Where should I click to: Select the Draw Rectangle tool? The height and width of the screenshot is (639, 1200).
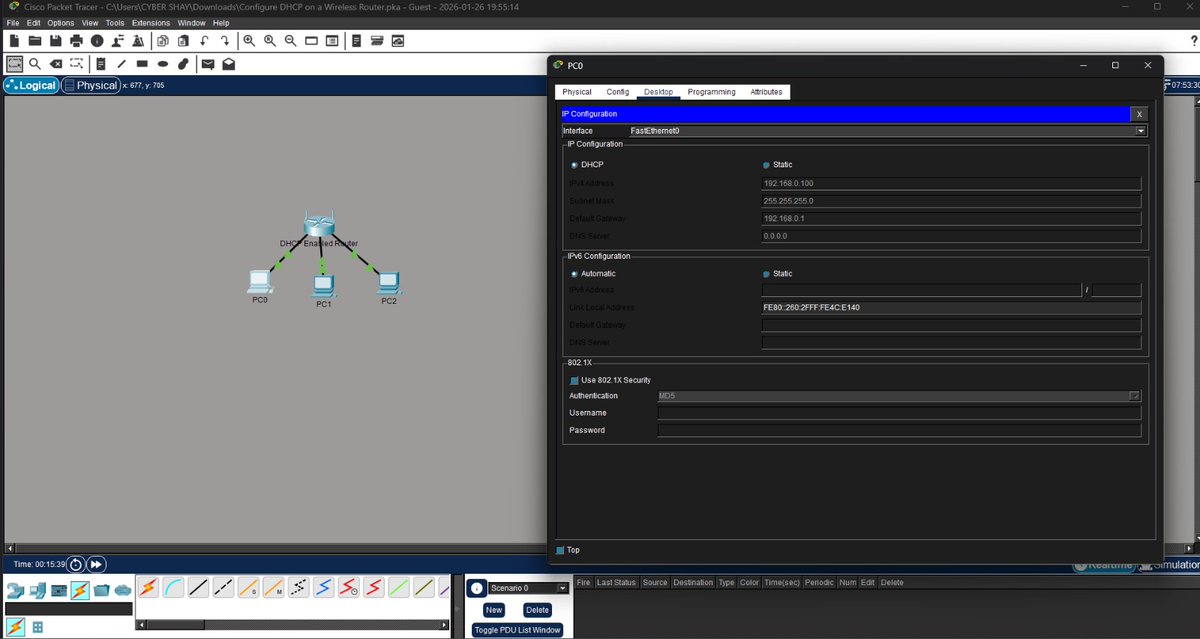click(x=142, y=63)
